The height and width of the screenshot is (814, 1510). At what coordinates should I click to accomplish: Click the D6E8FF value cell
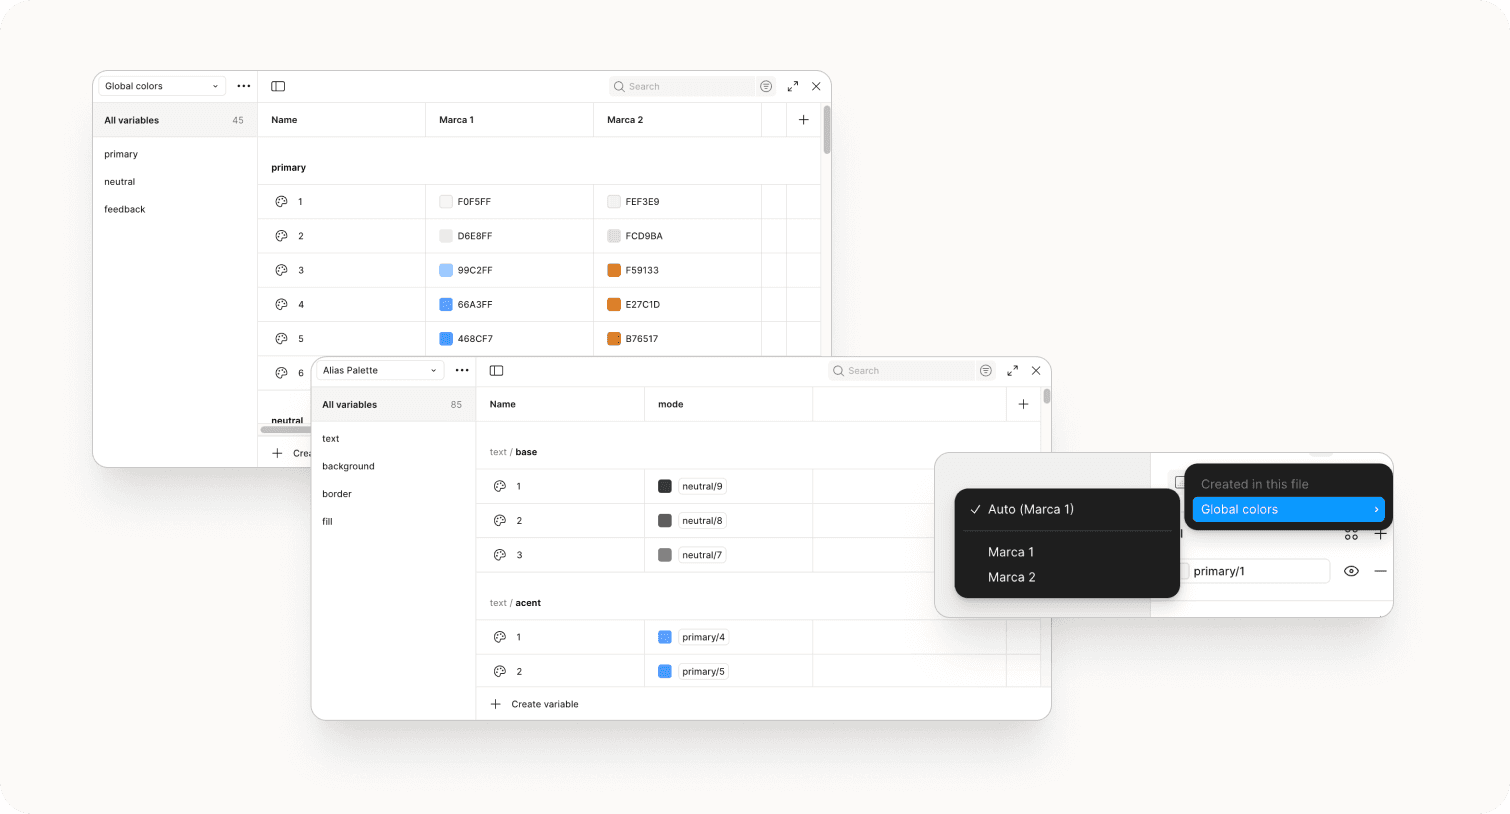coord(509,236)
